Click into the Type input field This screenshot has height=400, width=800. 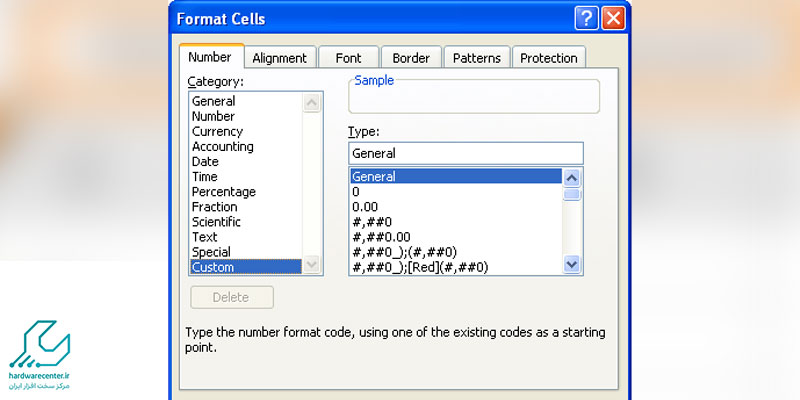(466, 153)
